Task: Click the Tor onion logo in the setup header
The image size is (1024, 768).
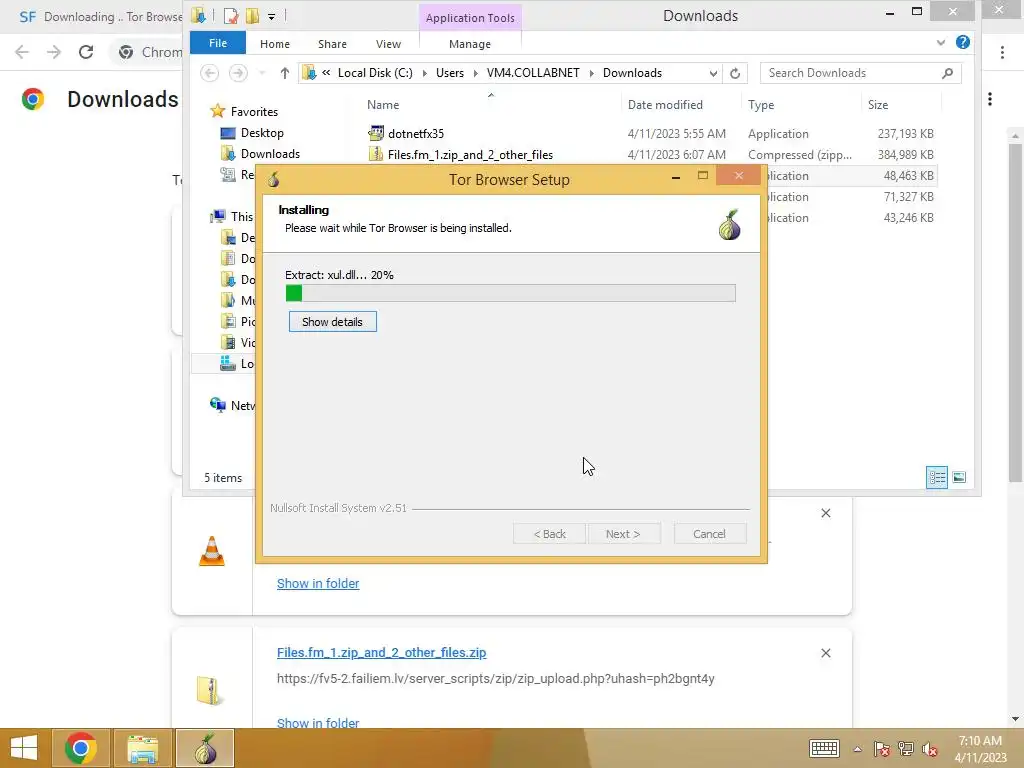Action: (729, 225)
